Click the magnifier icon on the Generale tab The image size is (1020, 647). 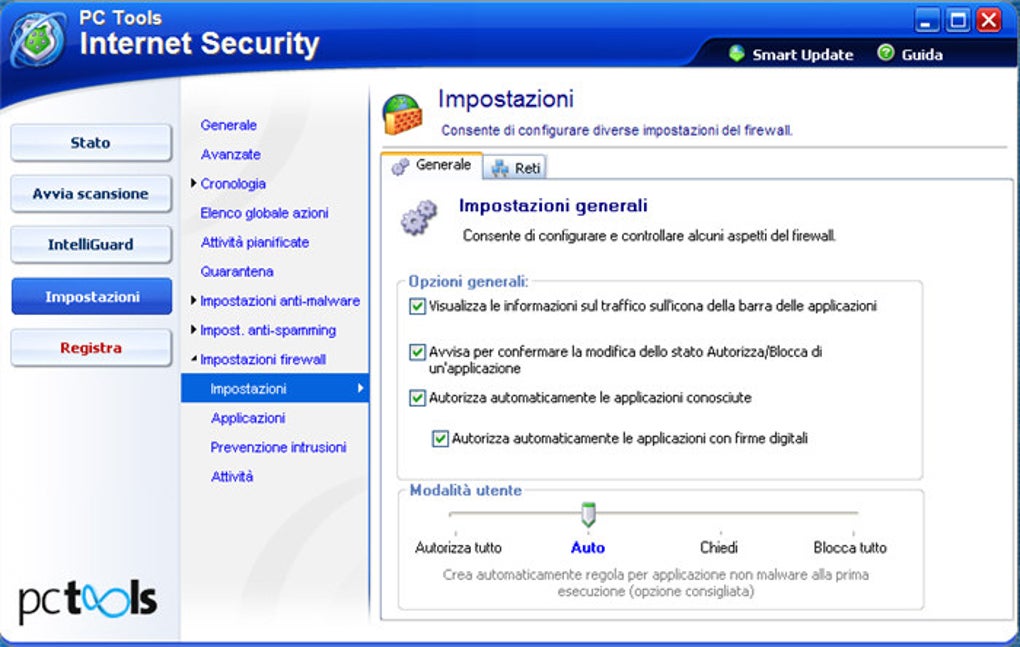point(400,164)
